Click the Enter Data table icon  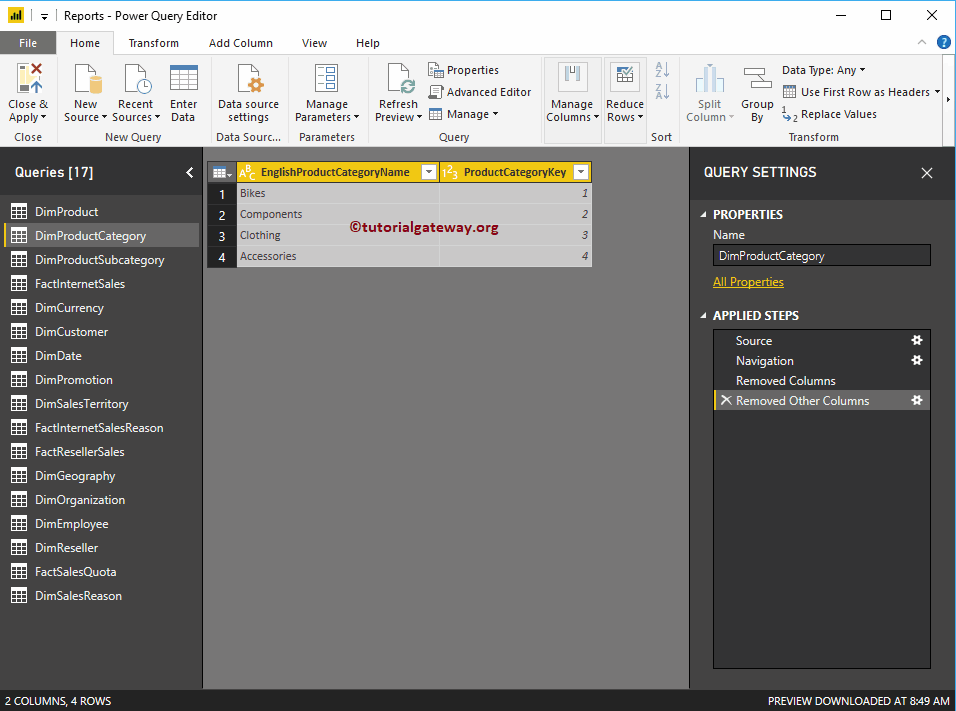pos(183,79)
